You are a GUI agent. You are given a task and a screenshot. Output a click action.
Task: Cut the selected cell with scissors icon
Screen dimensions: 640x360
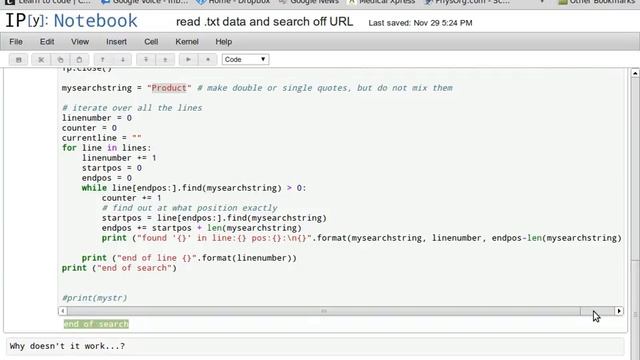[41, 60]
